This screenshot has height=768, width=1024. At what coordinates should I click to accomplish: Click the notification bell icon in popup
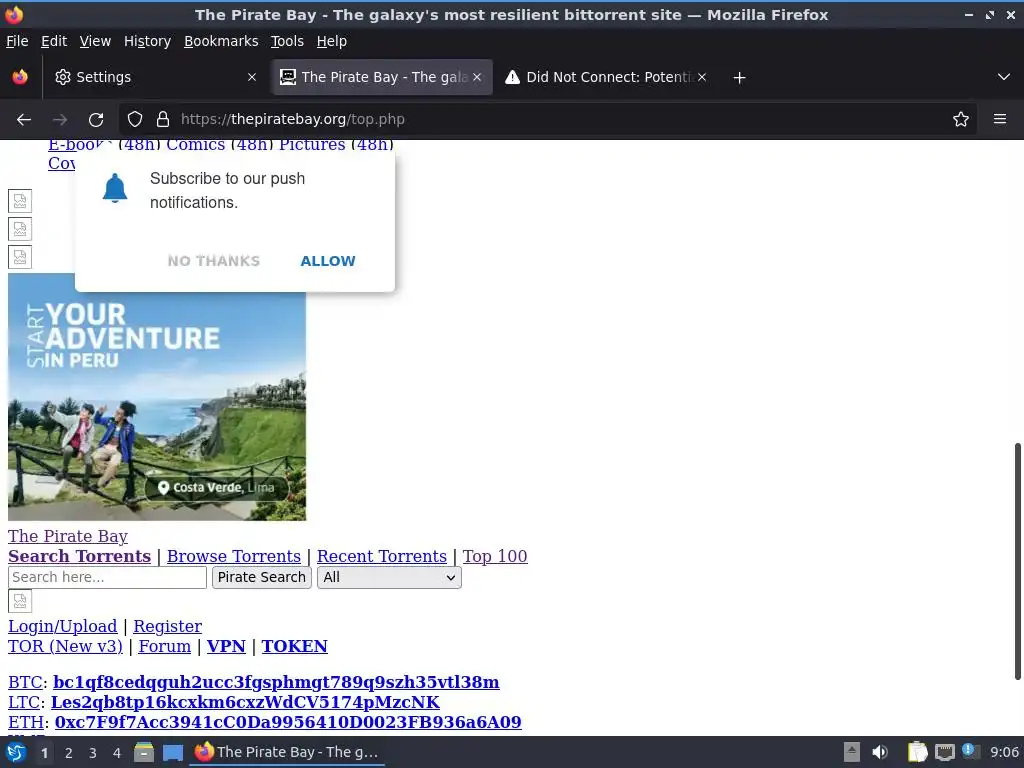point(115,189)
